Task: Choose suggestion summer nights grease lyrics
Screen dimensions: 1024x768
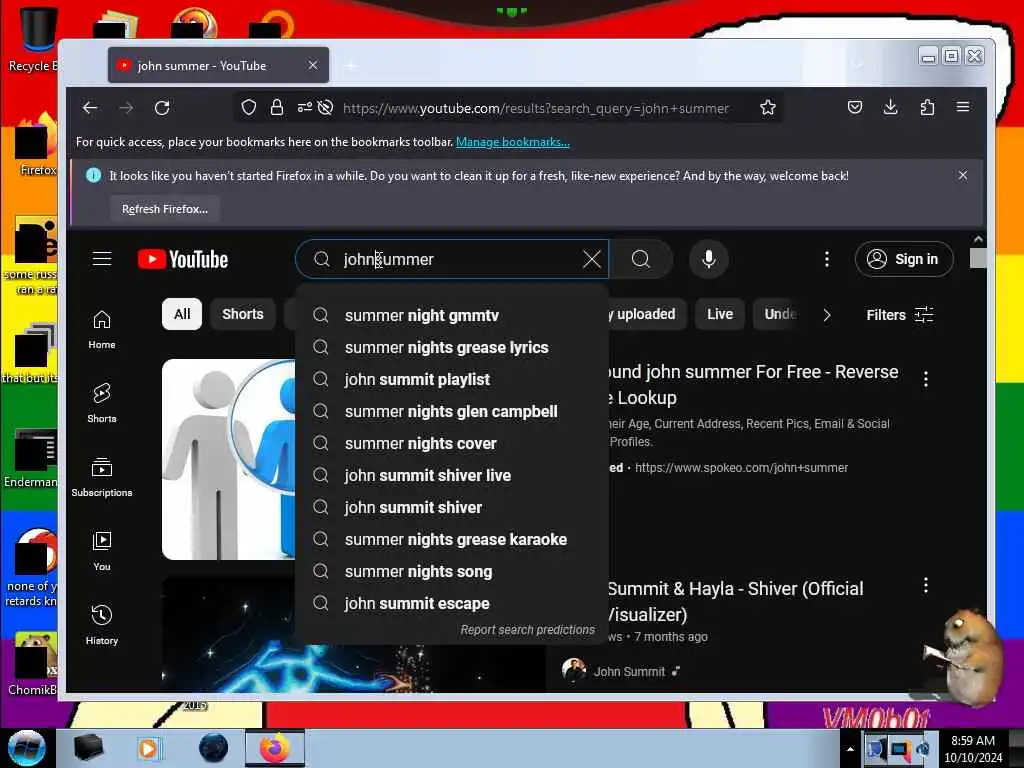Action: 452,347
